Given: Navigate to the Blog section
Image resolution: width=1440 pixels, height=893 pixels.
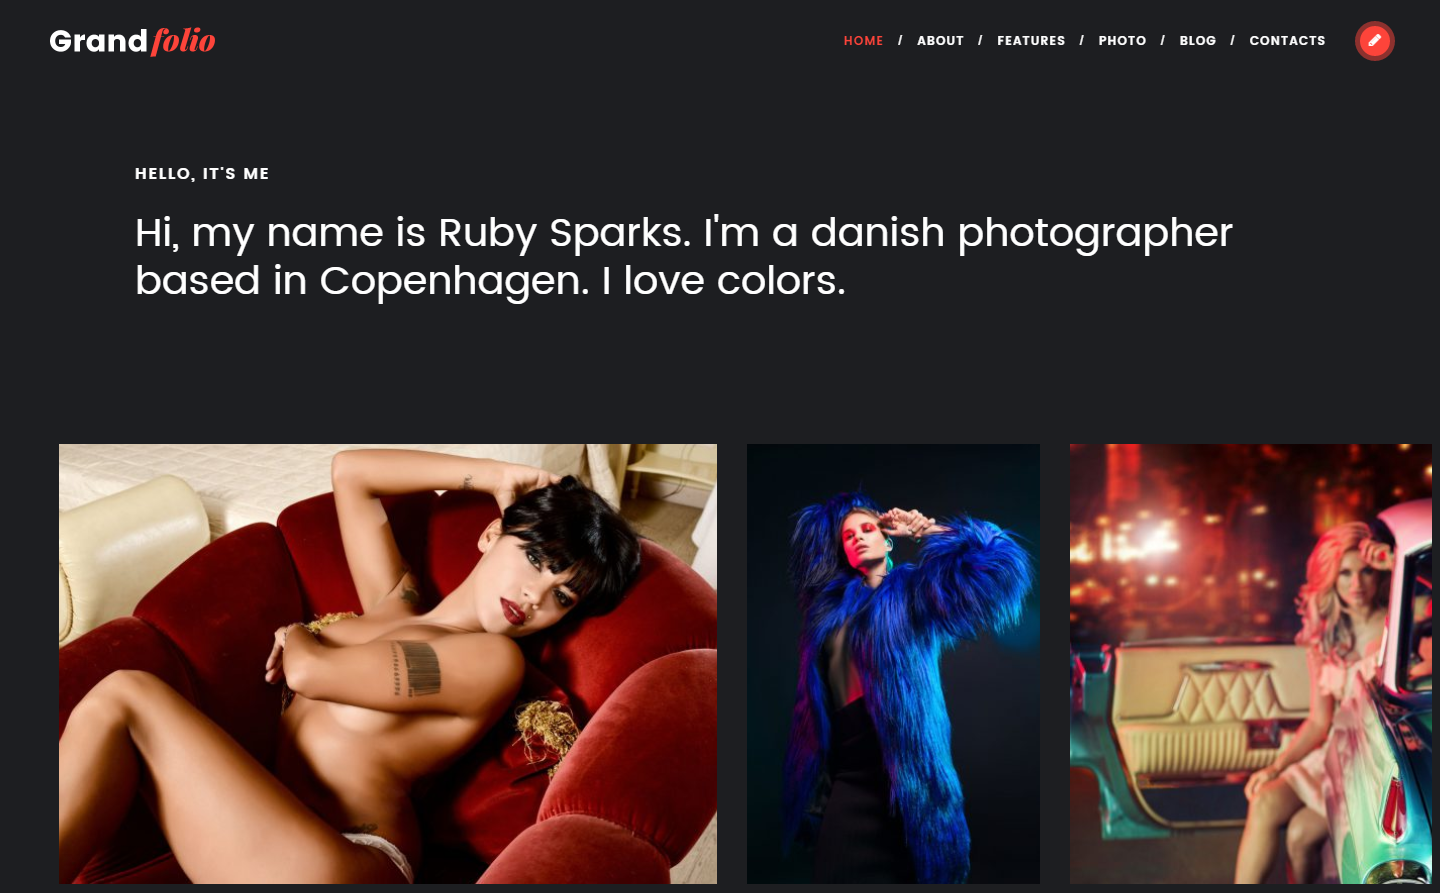Looking at the screenshot, I should 1197,41.
